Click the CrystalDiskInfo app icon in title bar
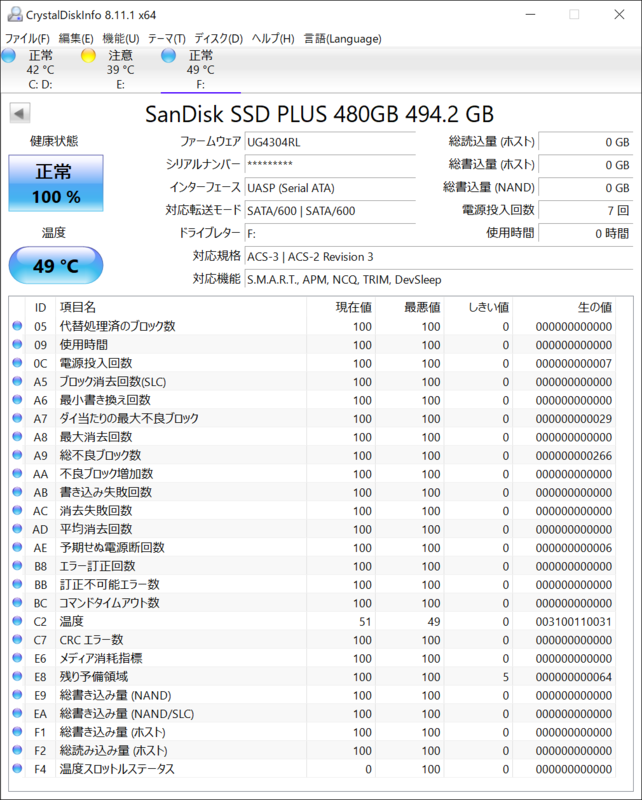Screen dimensions: 642x800 tap(15, 14)
